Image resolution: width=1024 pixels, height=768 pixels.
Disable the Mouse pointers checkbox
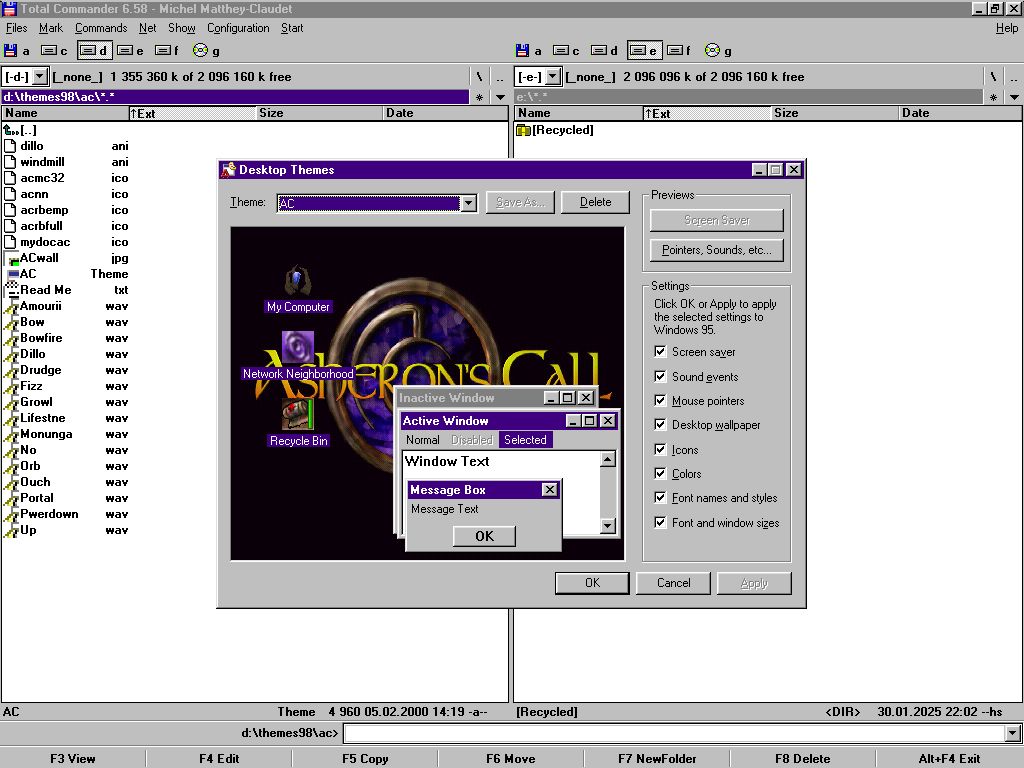660,401
